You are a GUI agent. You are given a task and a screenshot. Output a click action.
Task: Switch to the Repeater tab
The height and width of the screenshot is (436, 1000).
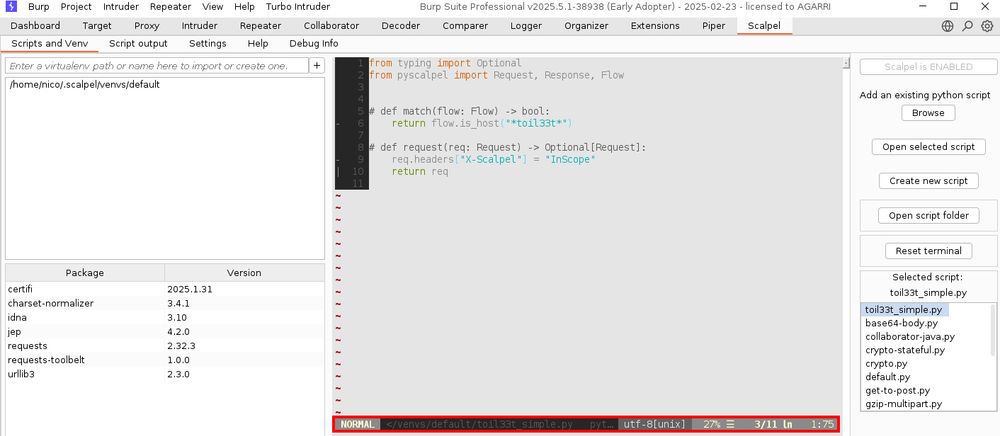tap(260, 26)
